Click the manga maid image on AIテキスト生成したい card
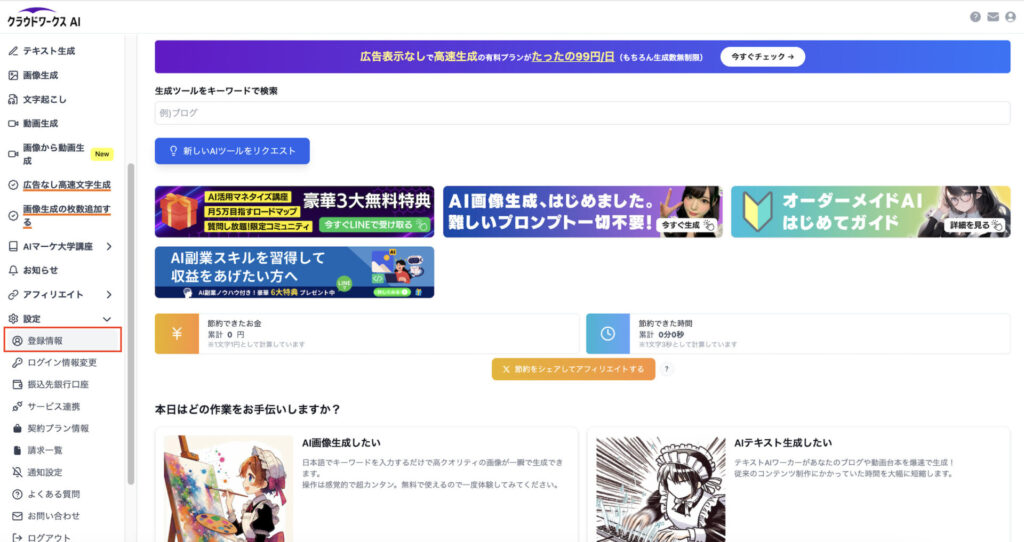Screen dimensions: 1024x542 pyautogui.click(x=660, y=488)
